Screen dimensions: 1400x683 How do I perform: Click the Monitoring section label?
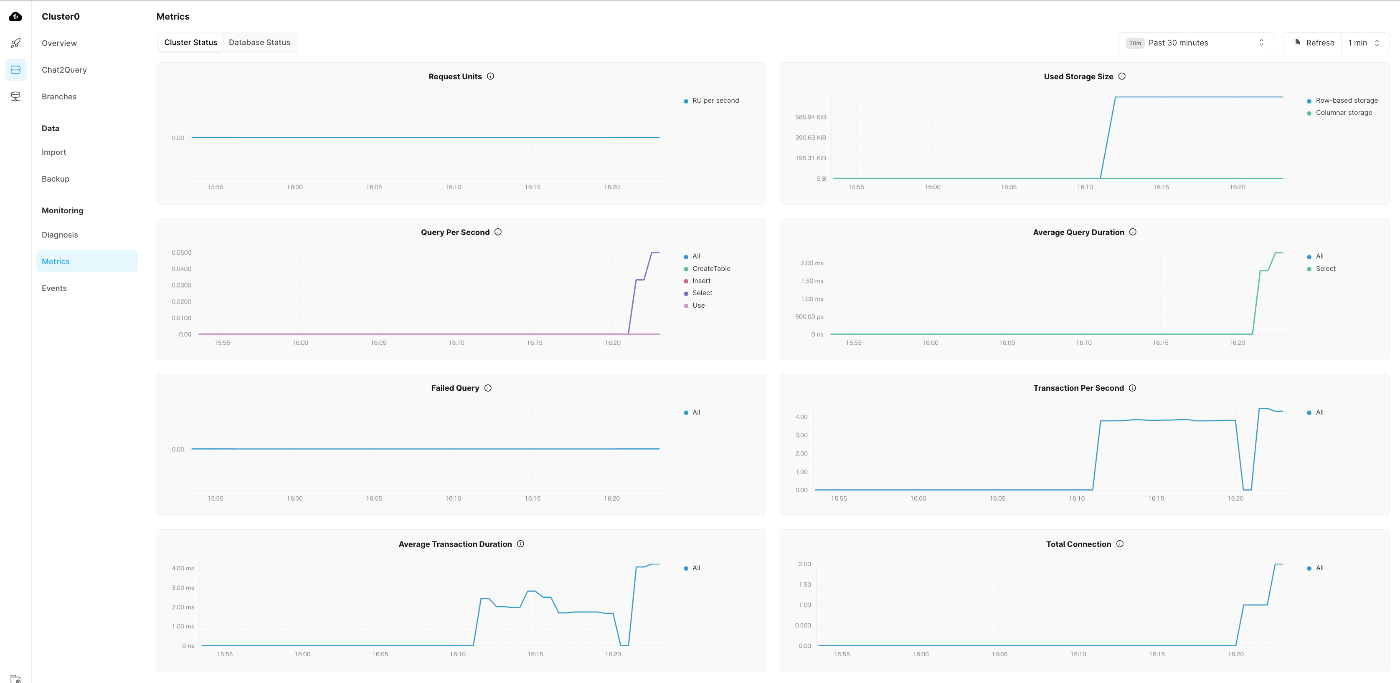[62, 210]
